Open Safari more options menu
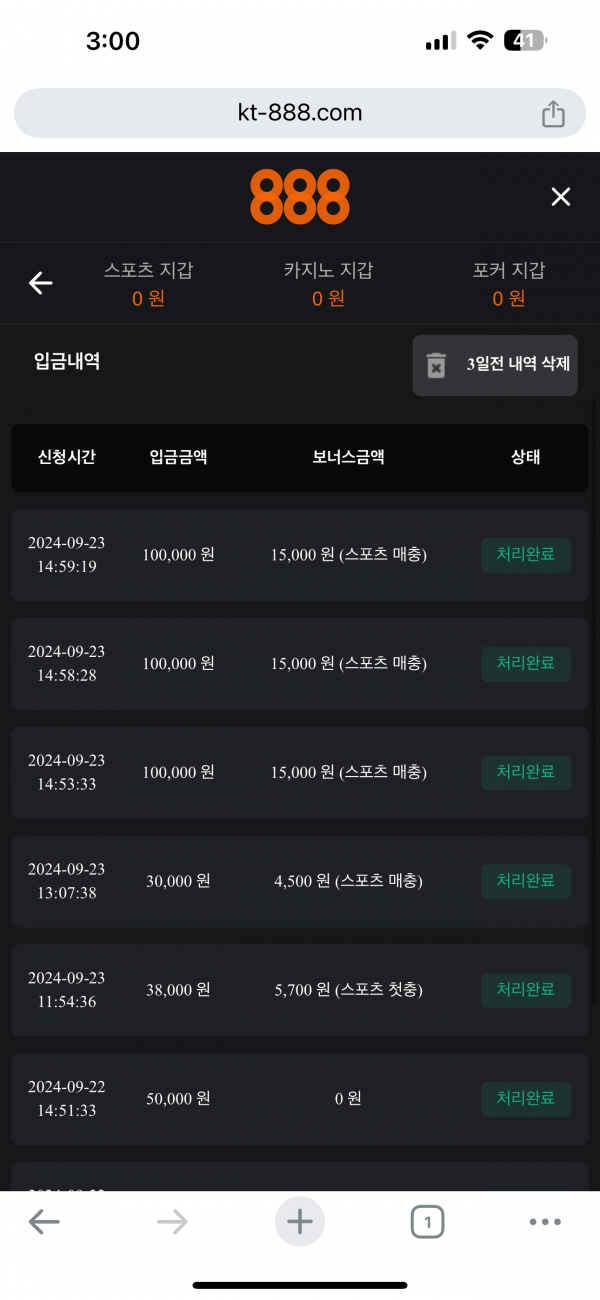The image size is (600, 1300). [x=545, y=1221]
